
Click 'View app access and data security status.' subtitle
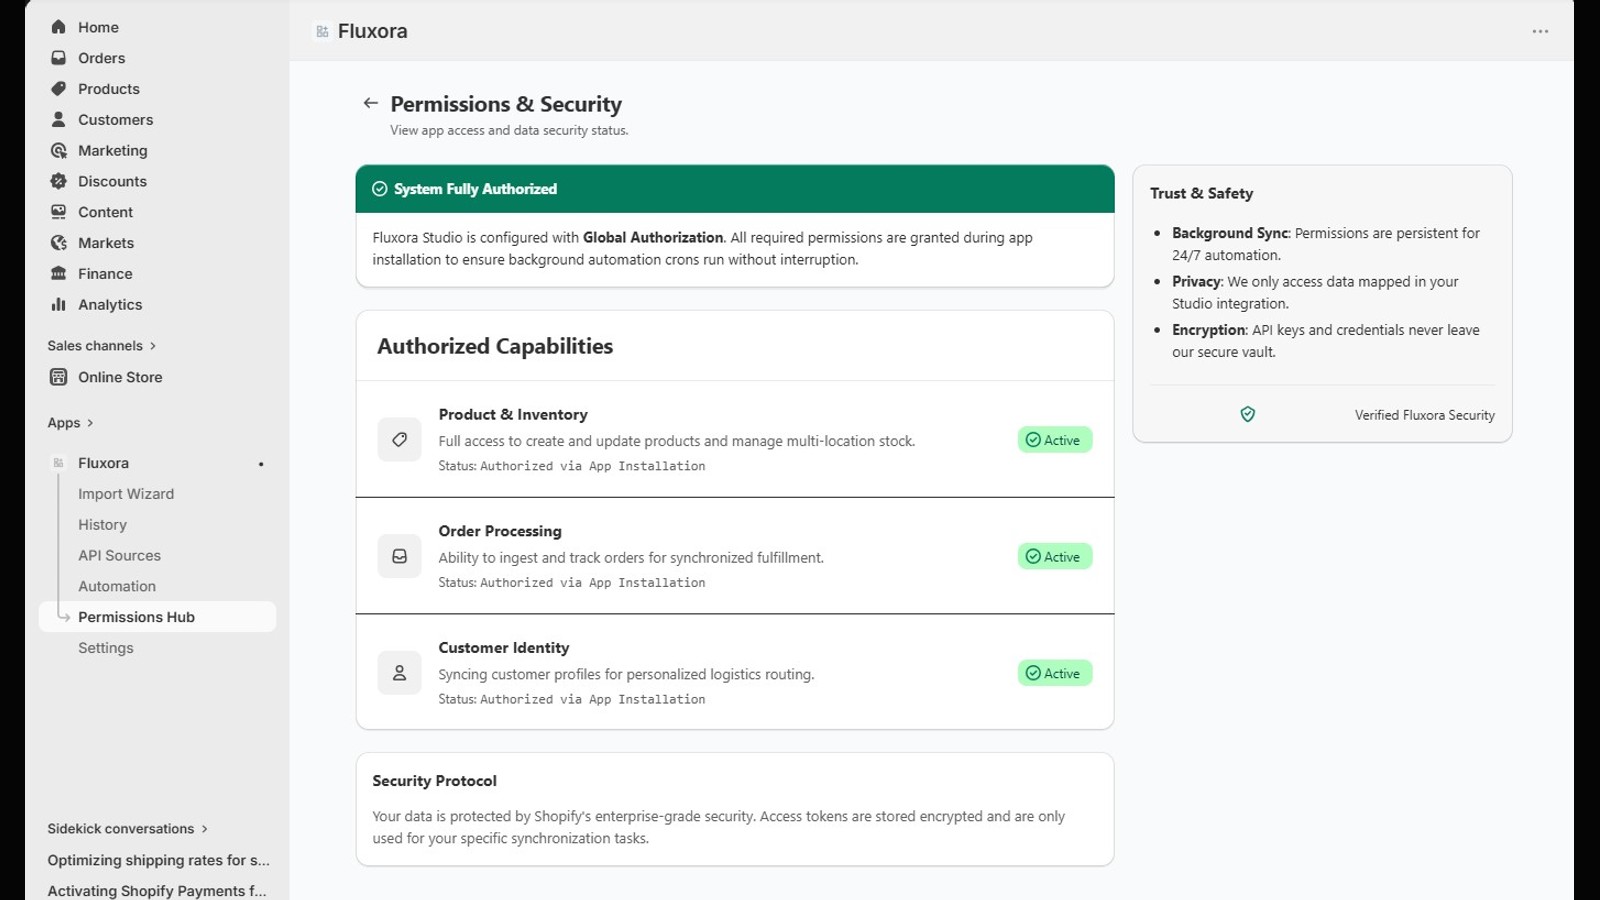[x=509, y=130]
